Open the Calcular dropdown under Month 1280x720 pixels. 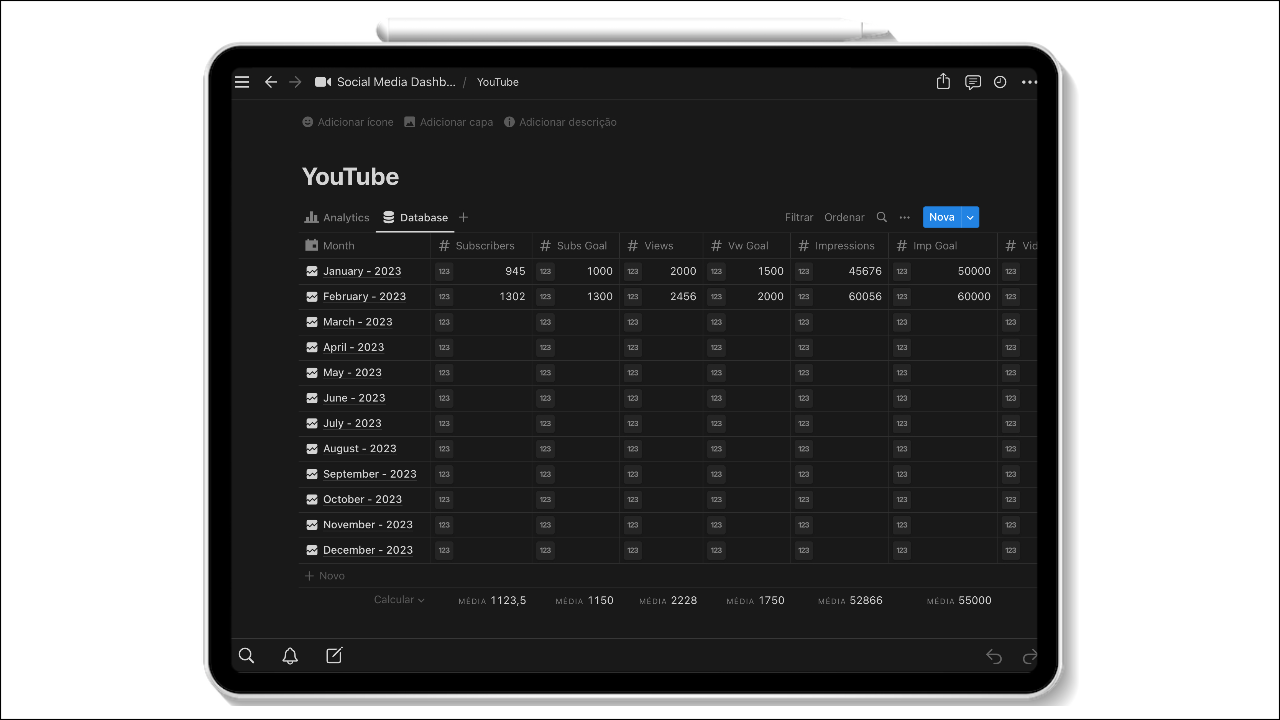[399, 600]
